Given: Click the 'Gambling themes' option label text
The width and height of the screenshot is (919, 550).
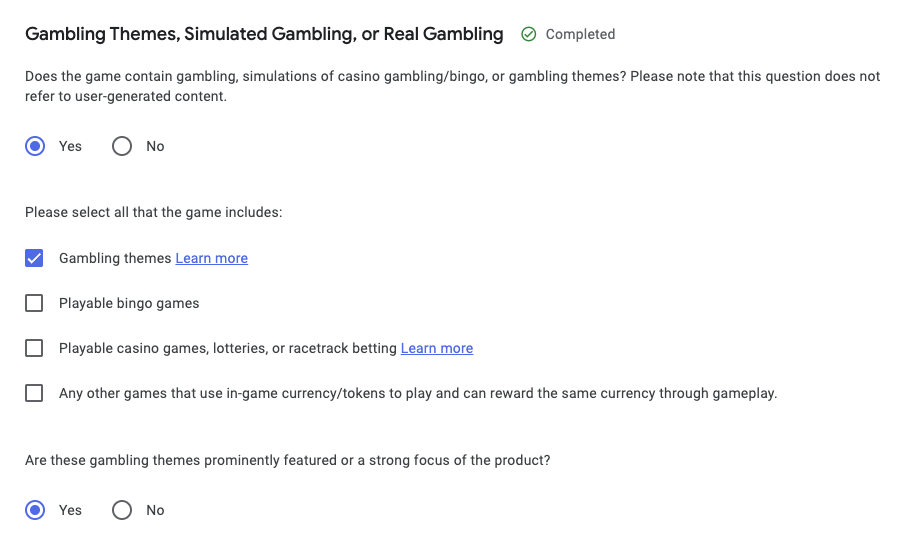Looking at the screenshot, I should (x=115, y=258).
